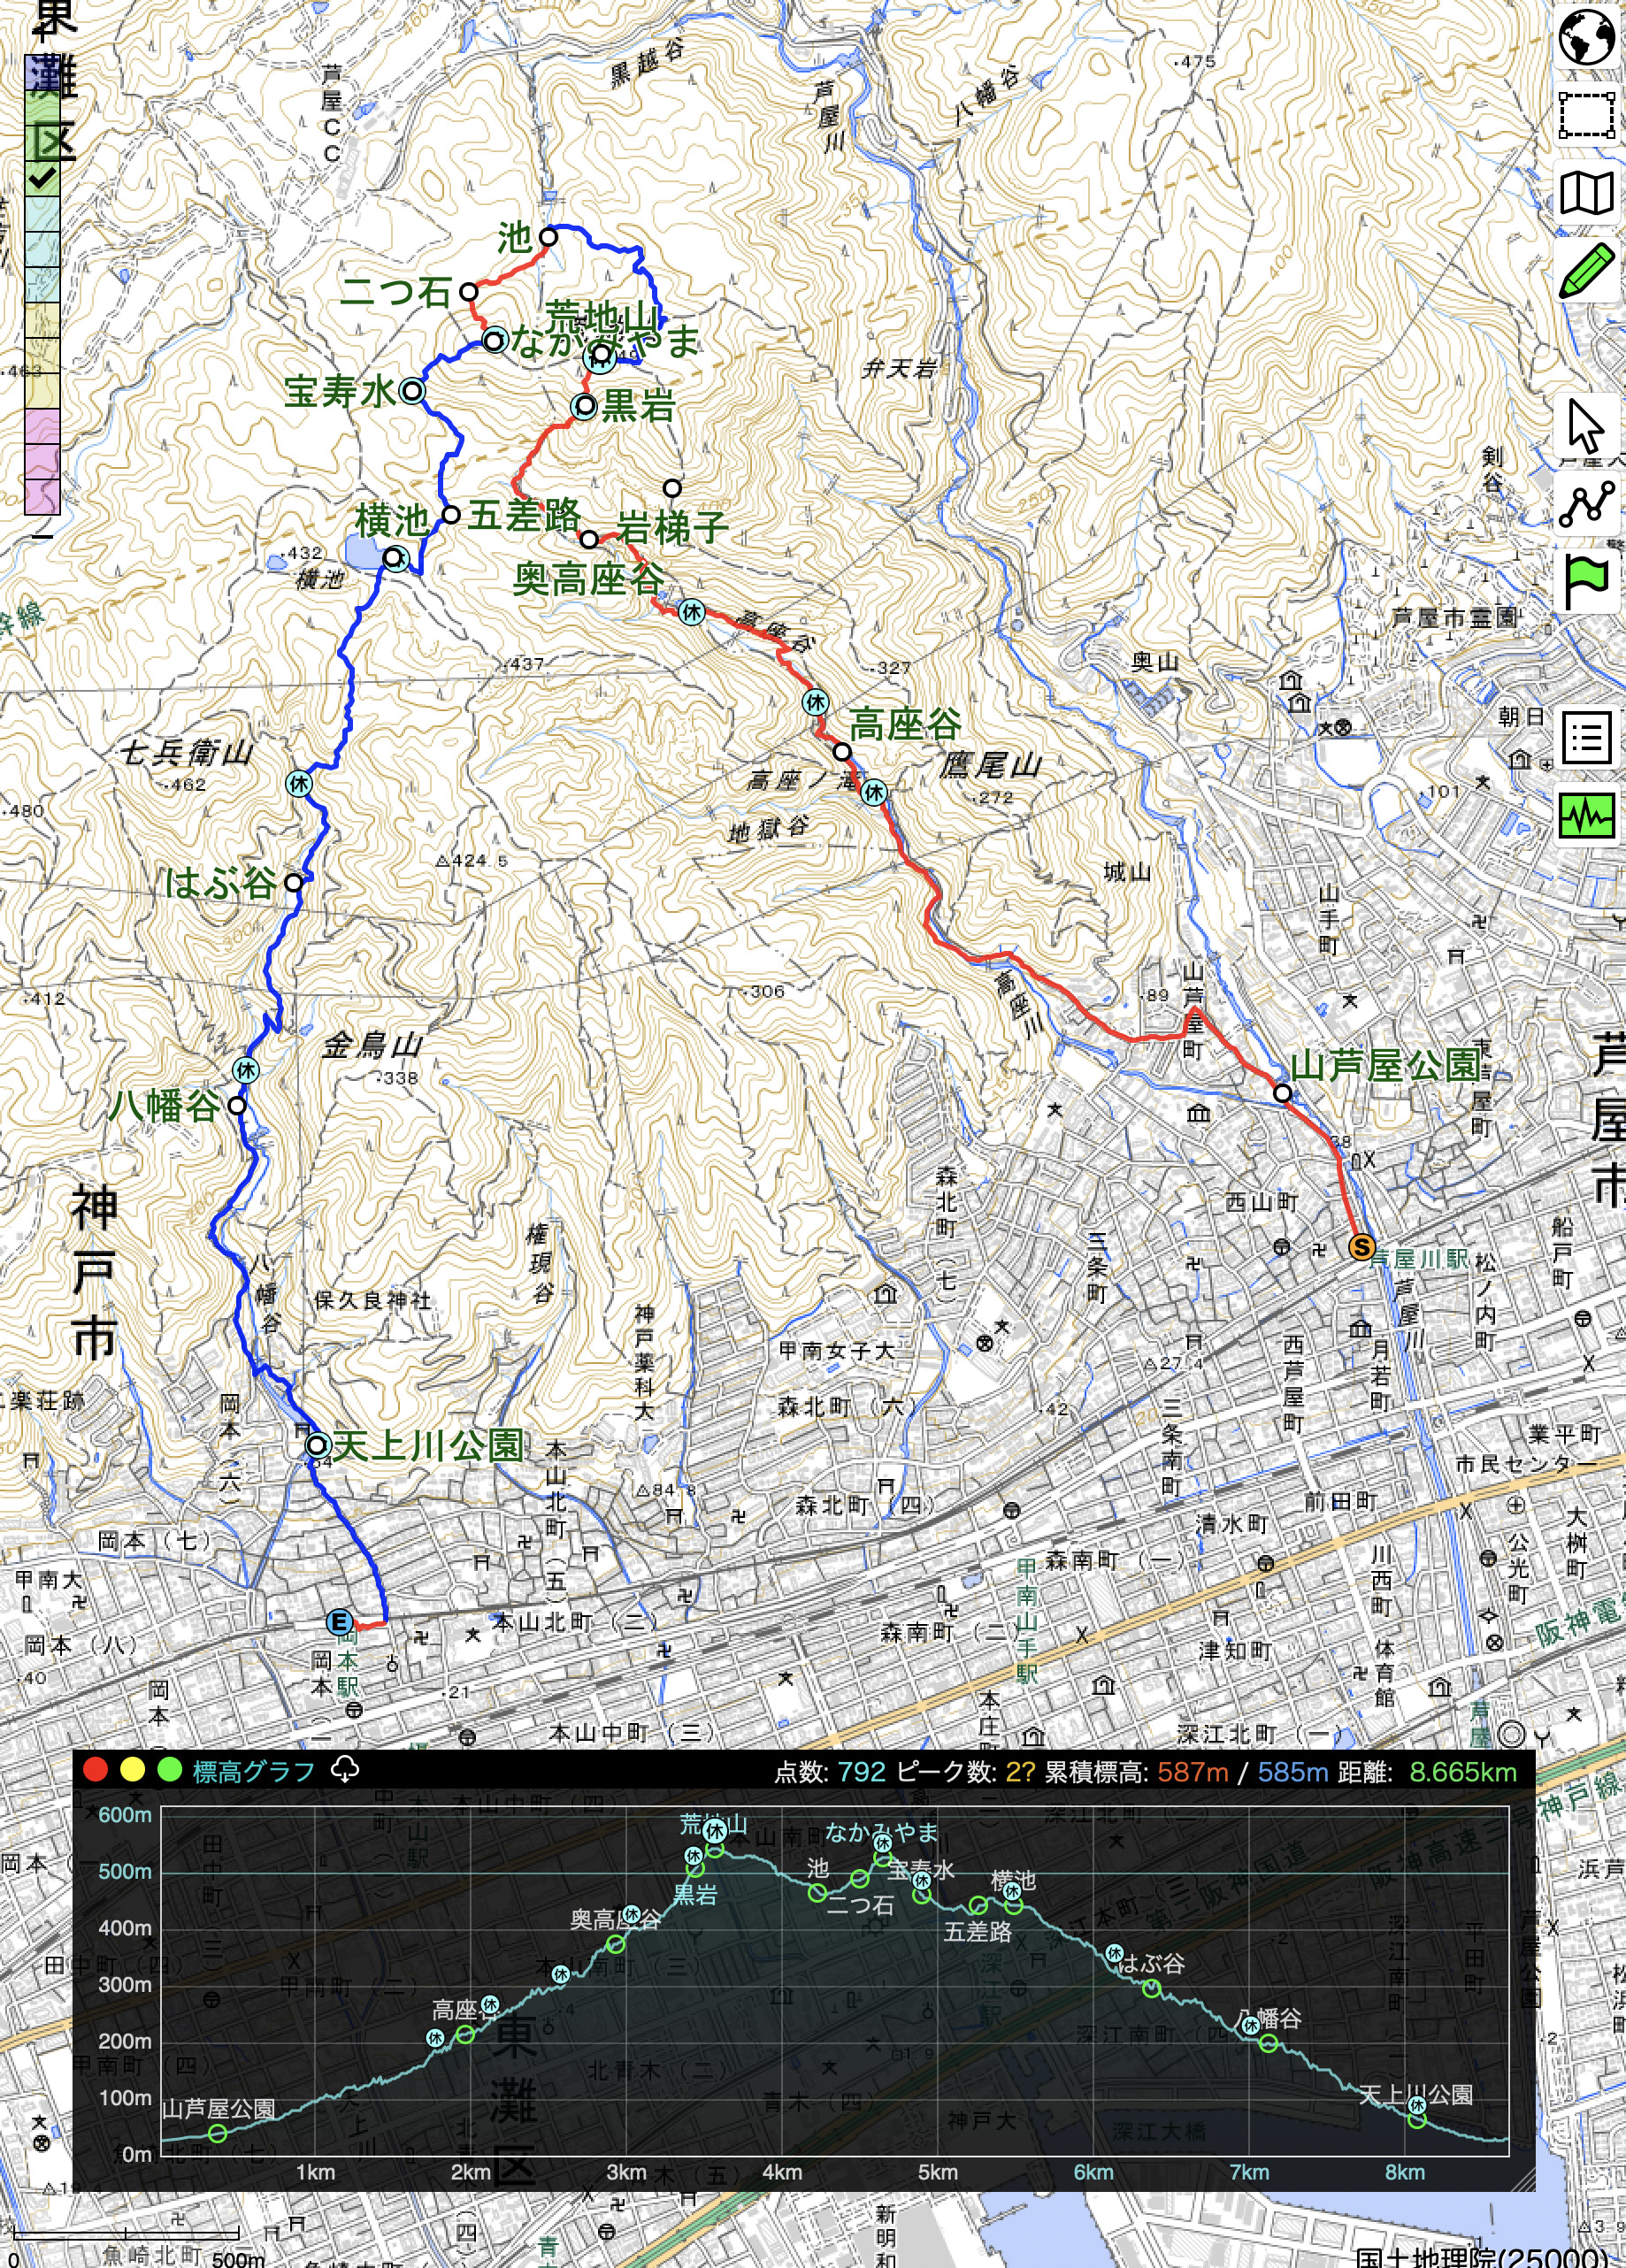Select the polyline route drawing tool
Screen dimensions: 1626x2268
click(1587, 503)
